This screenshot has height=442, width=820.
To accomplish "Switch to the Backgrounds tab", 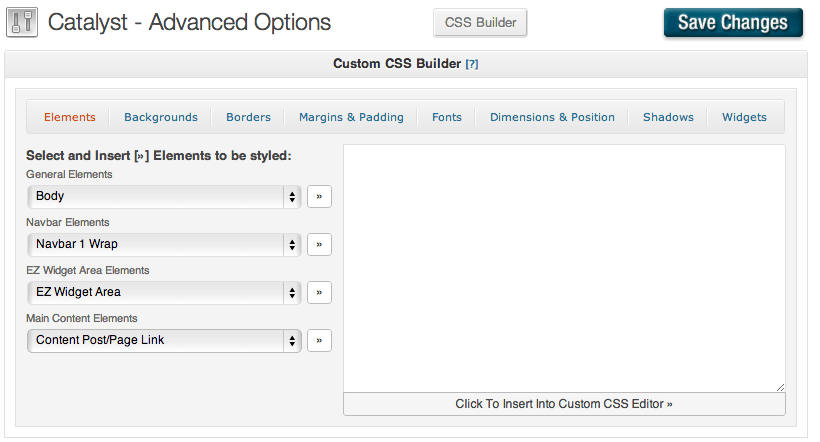I will tap(161, 117).
